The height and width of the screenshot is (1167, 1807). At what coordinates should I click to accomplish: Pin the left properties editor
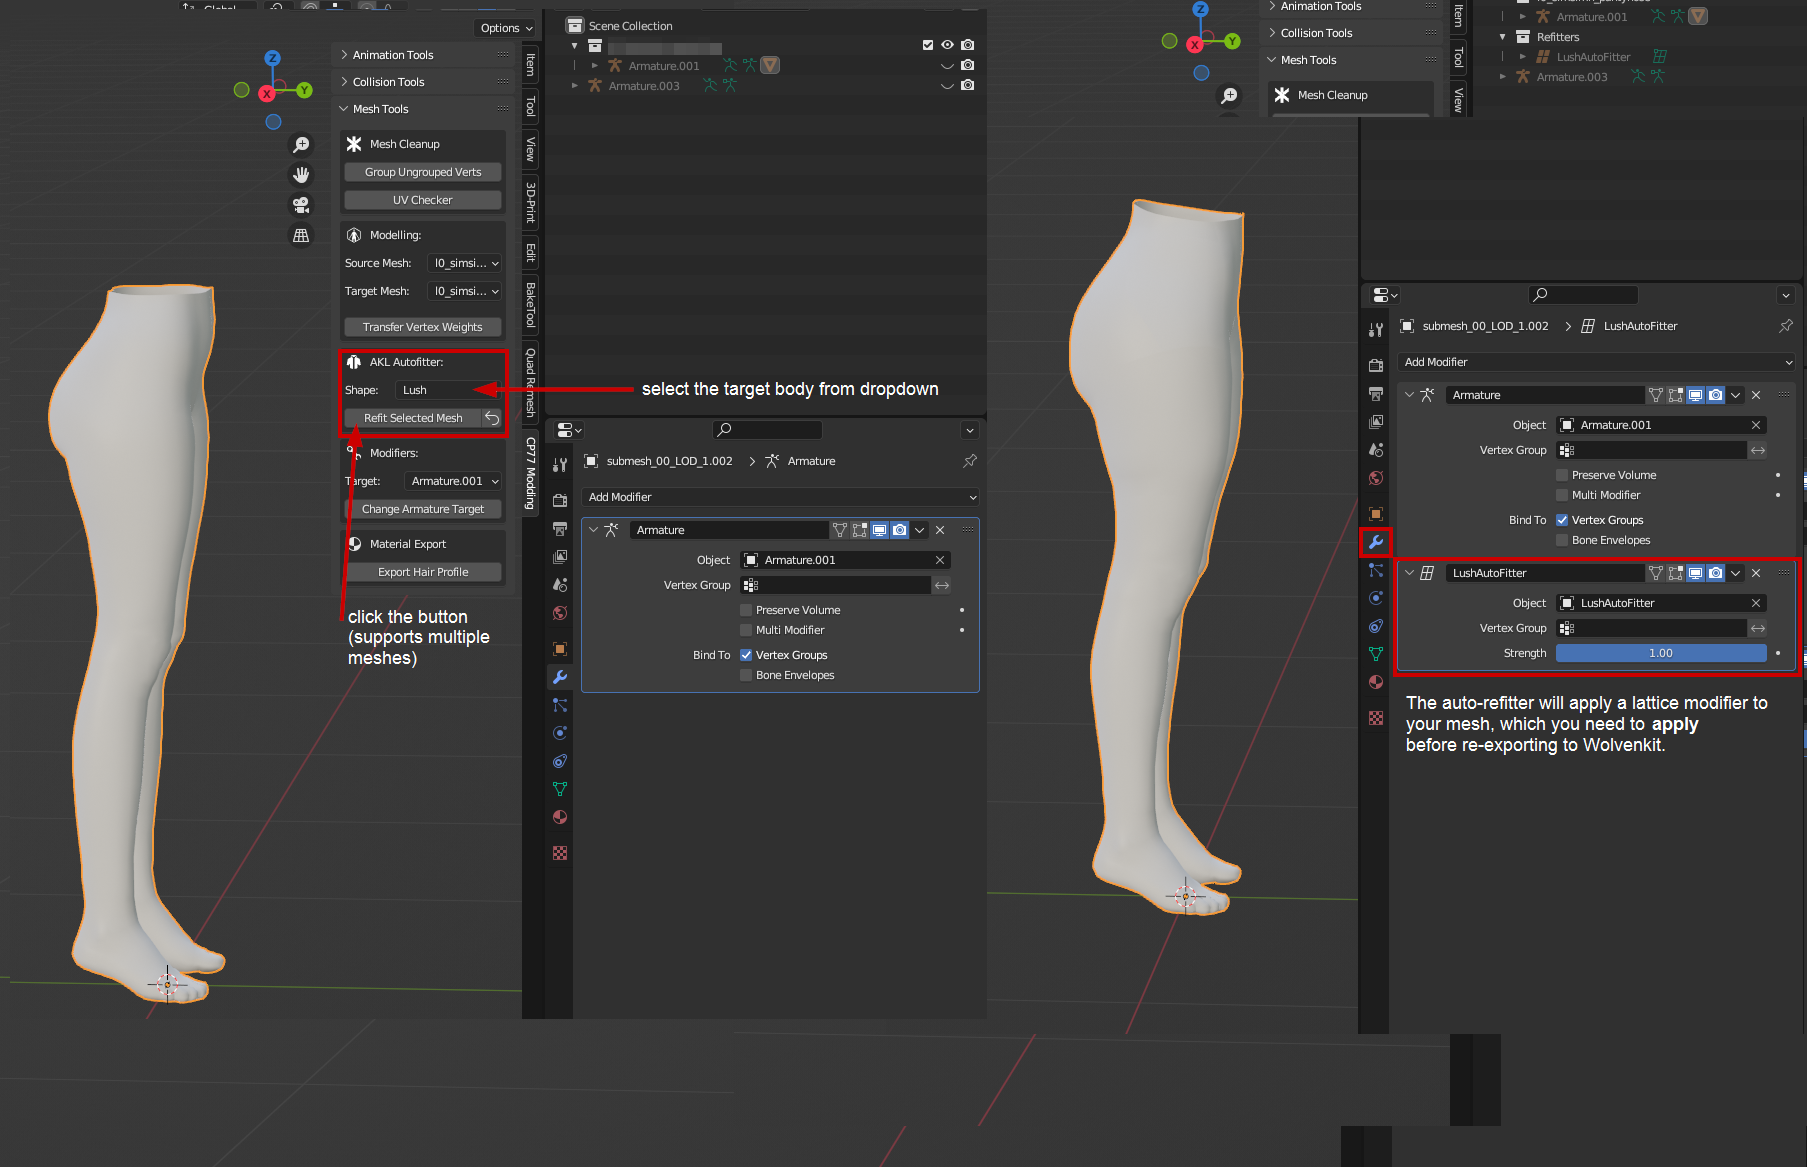pos(969,461)
